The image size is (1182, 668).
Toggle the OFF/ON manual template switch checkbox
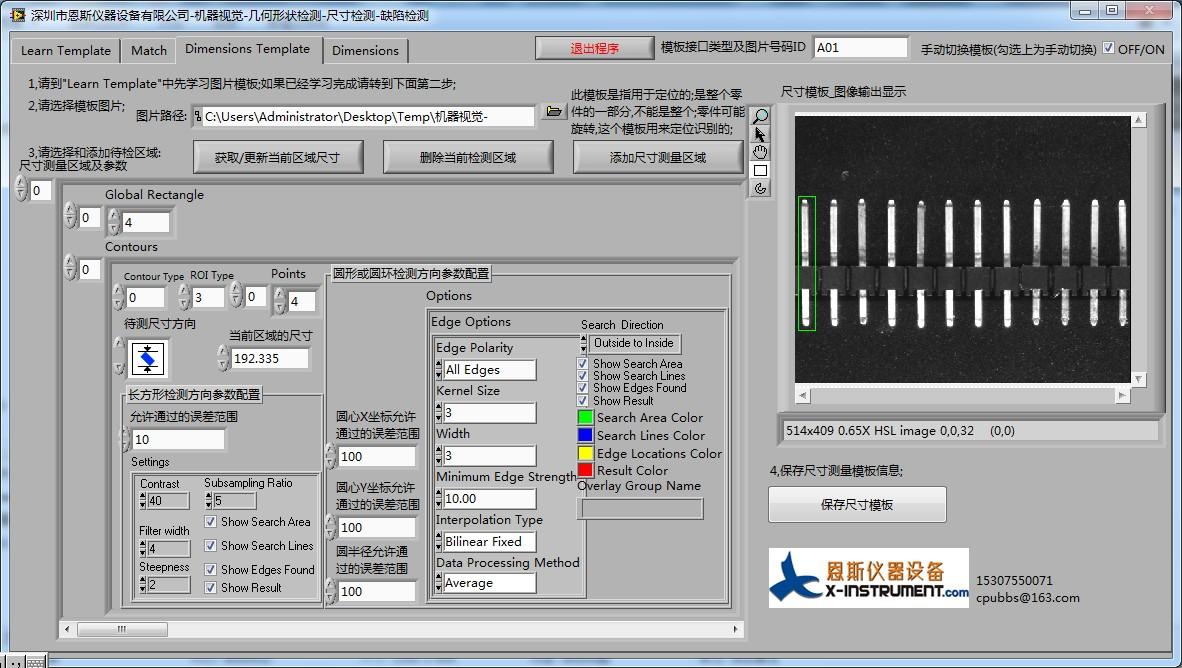coord(1108,48)
